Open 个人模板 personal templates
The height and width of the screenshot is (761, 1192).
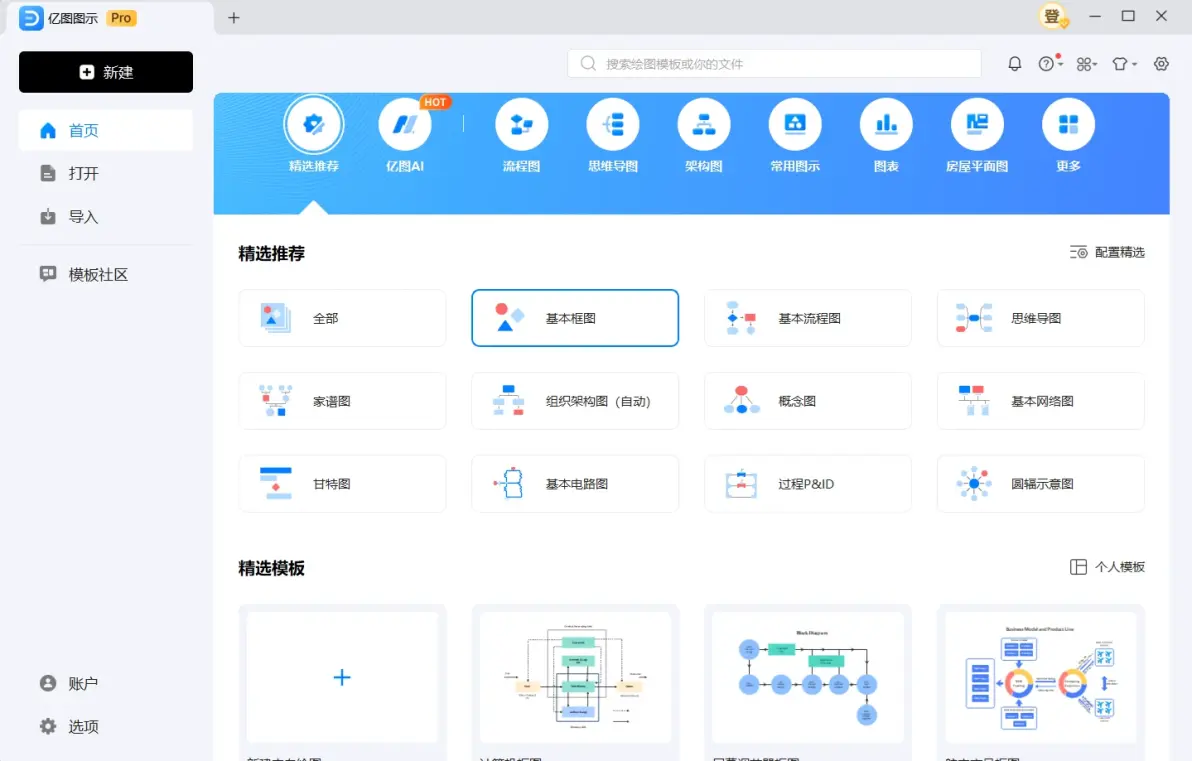point(1107,567)
